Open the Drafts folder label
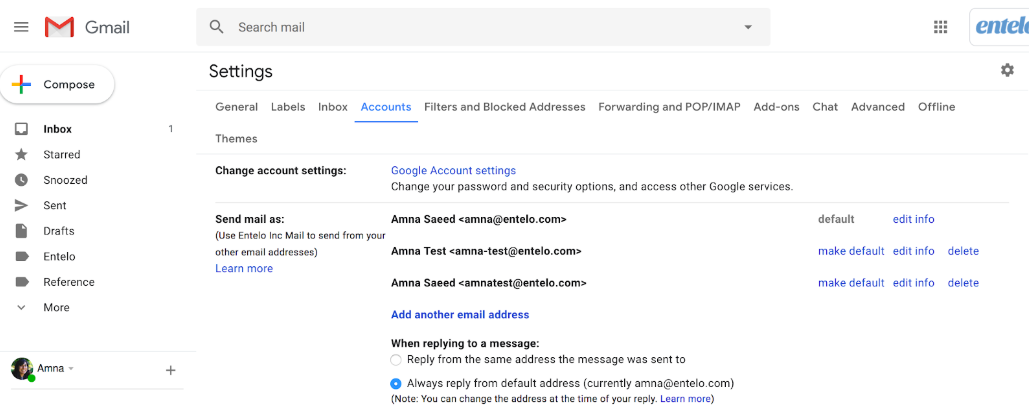 tap(59, 231)
